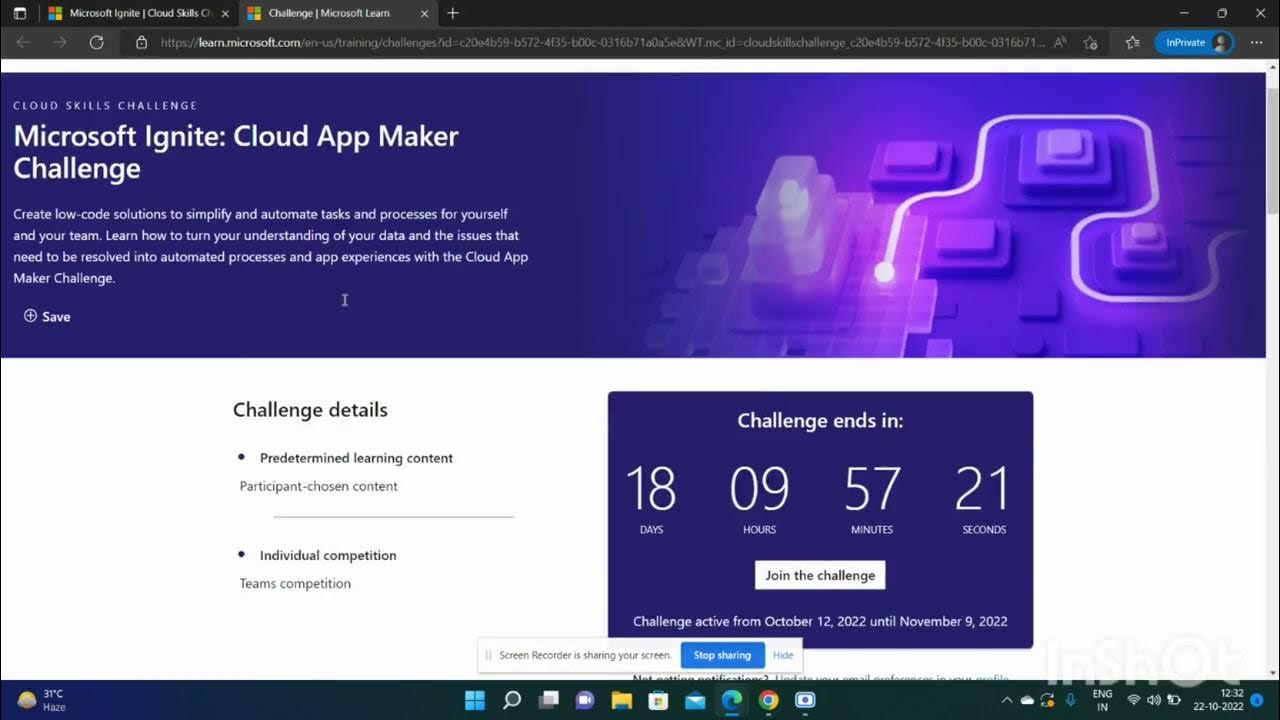1280x720 pixels.
Task: View site security lock information
Action: [141, 42]
